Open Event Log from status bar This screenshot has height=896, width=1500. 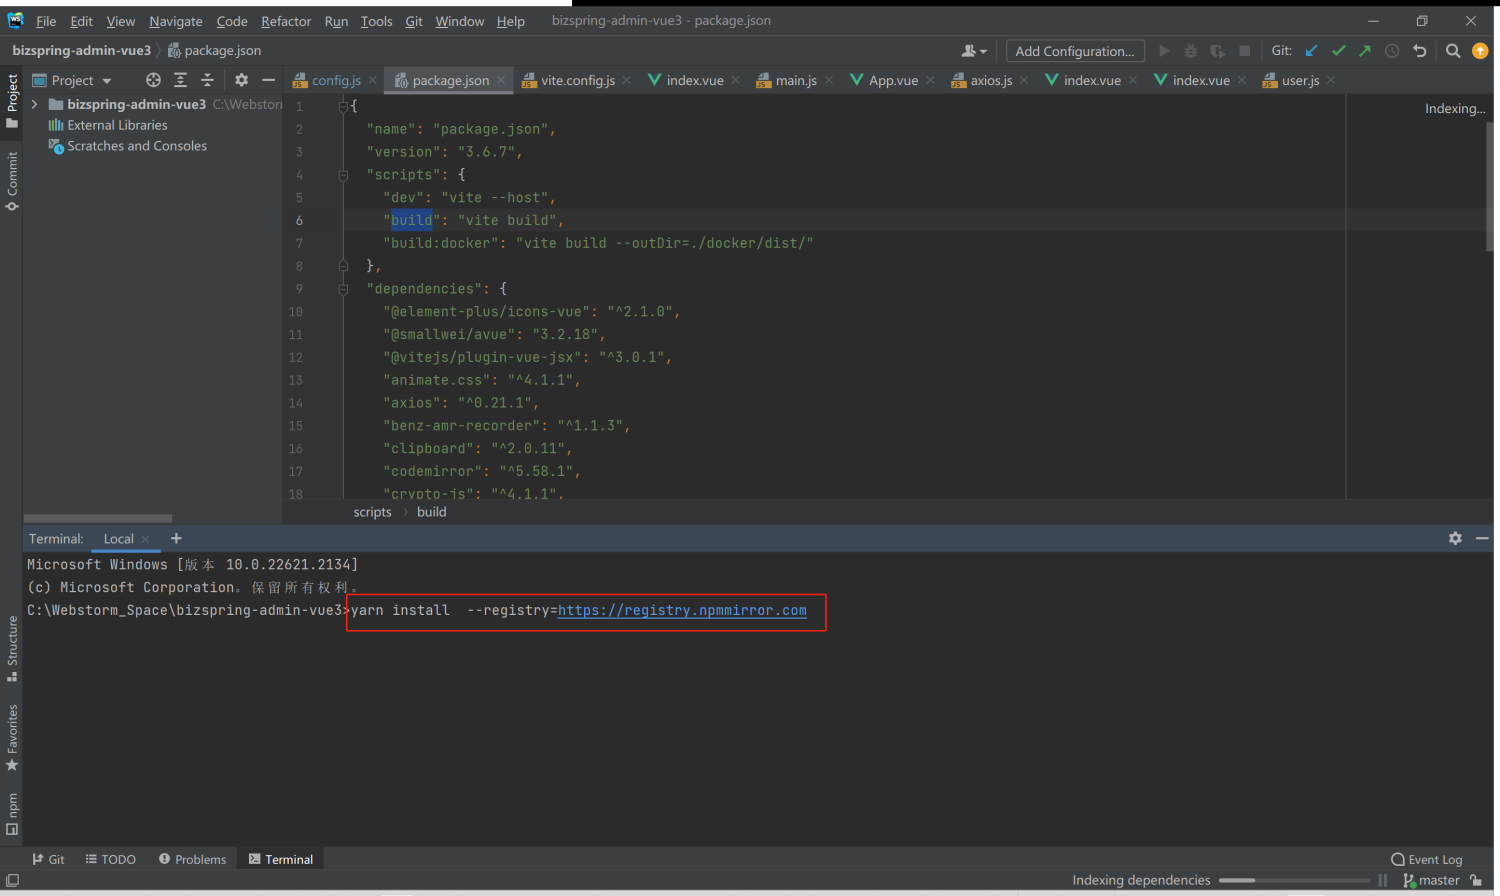tap(1427, 860)
